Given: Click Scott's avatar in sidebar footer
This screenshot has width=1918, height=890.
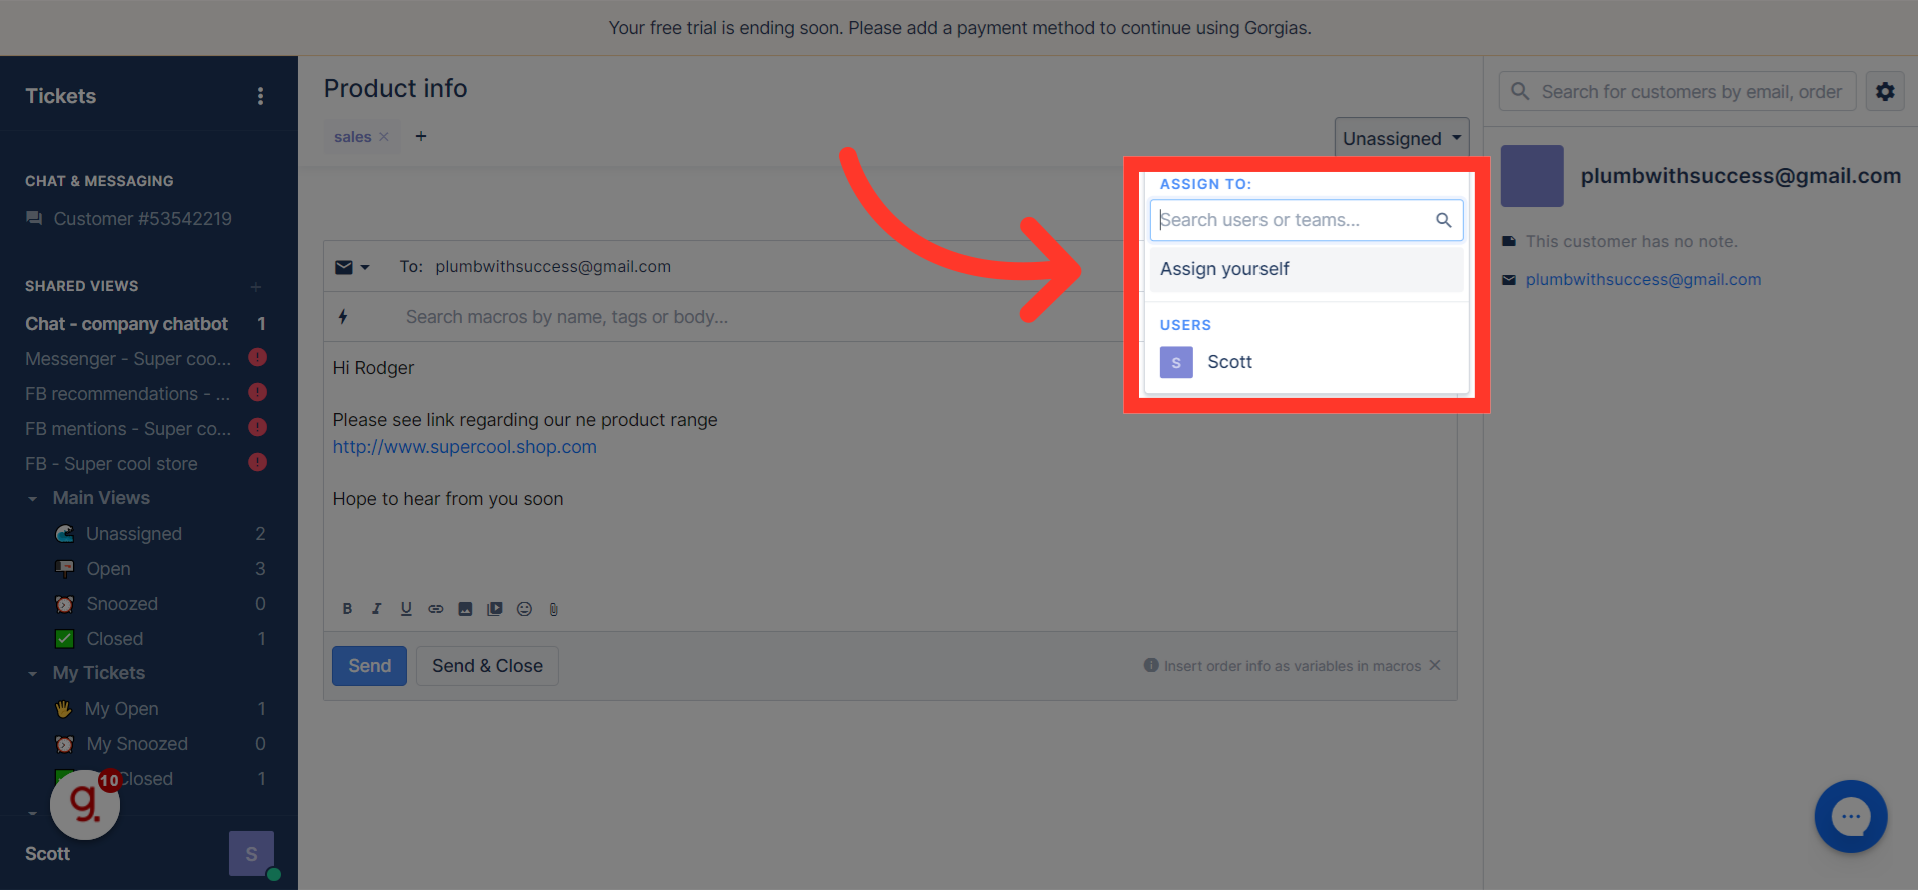Looking at the screenshot, I should 251,854.
